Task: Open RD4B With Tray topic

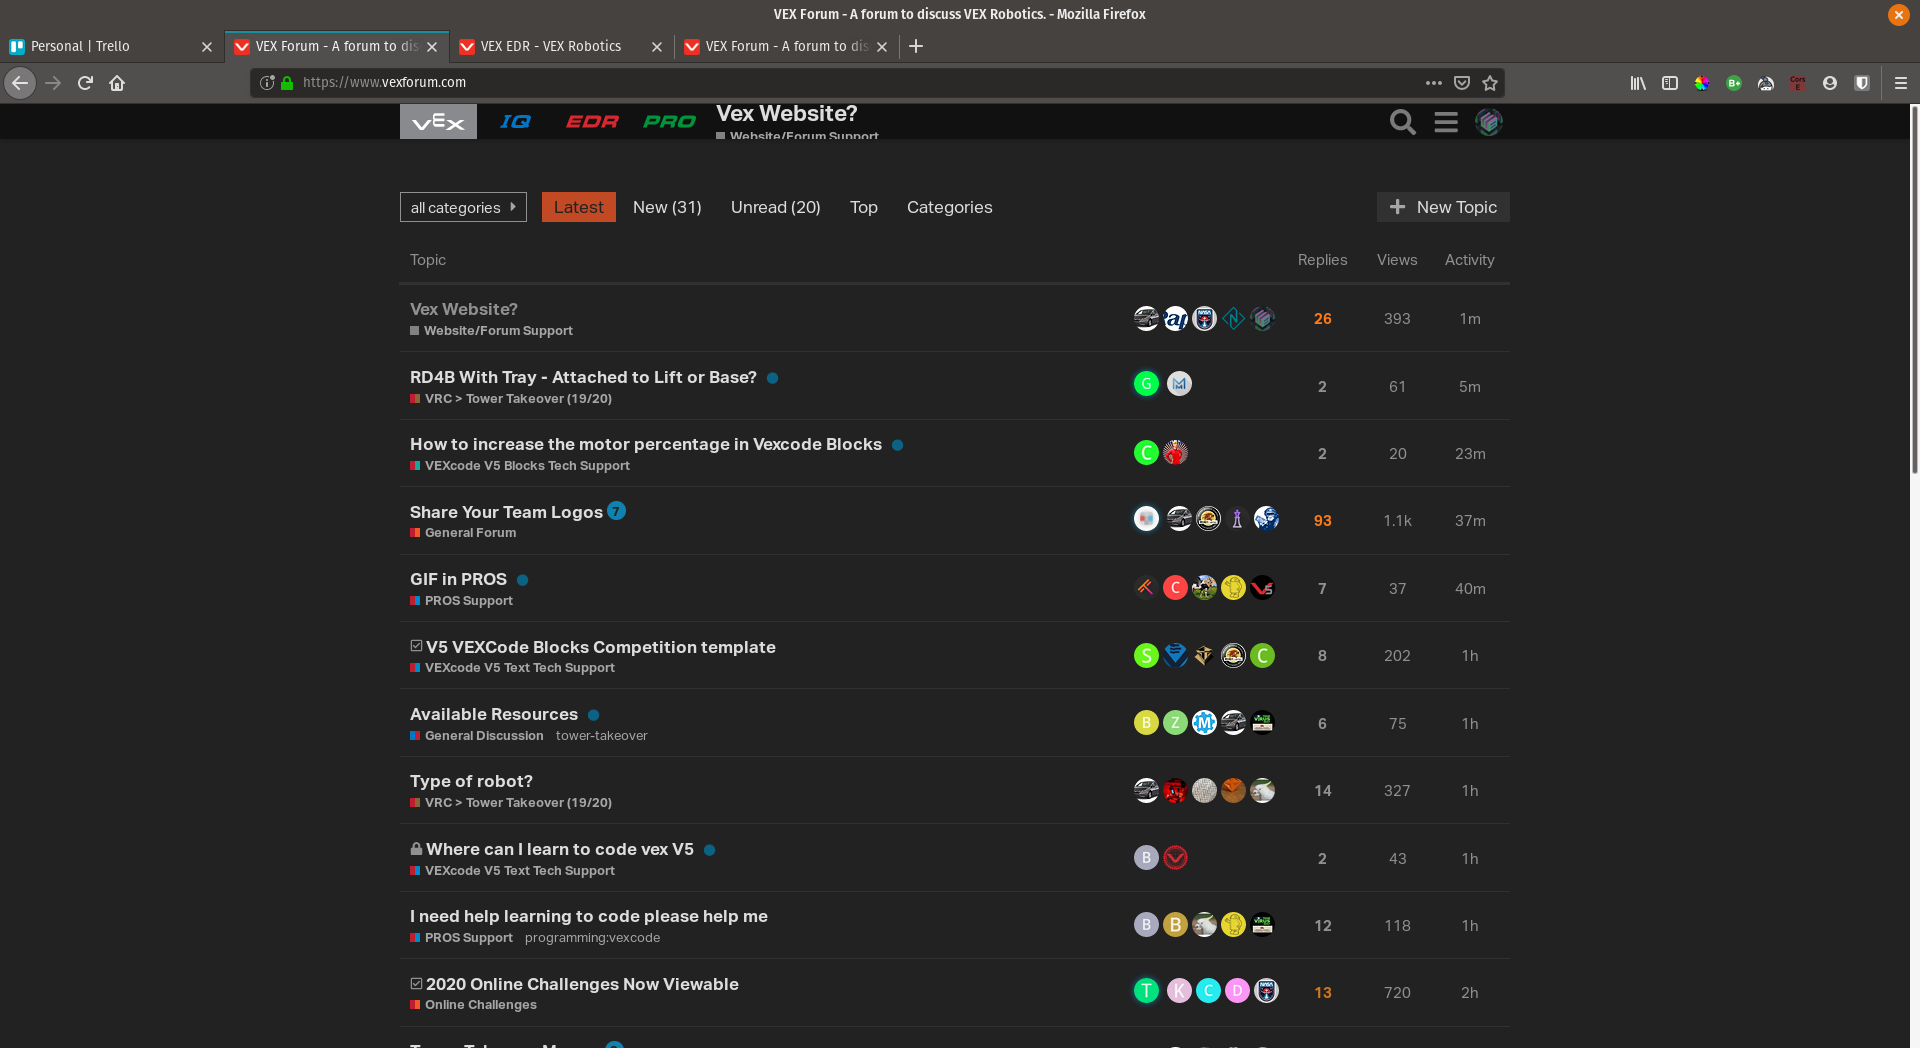Action: click(583, 377)
